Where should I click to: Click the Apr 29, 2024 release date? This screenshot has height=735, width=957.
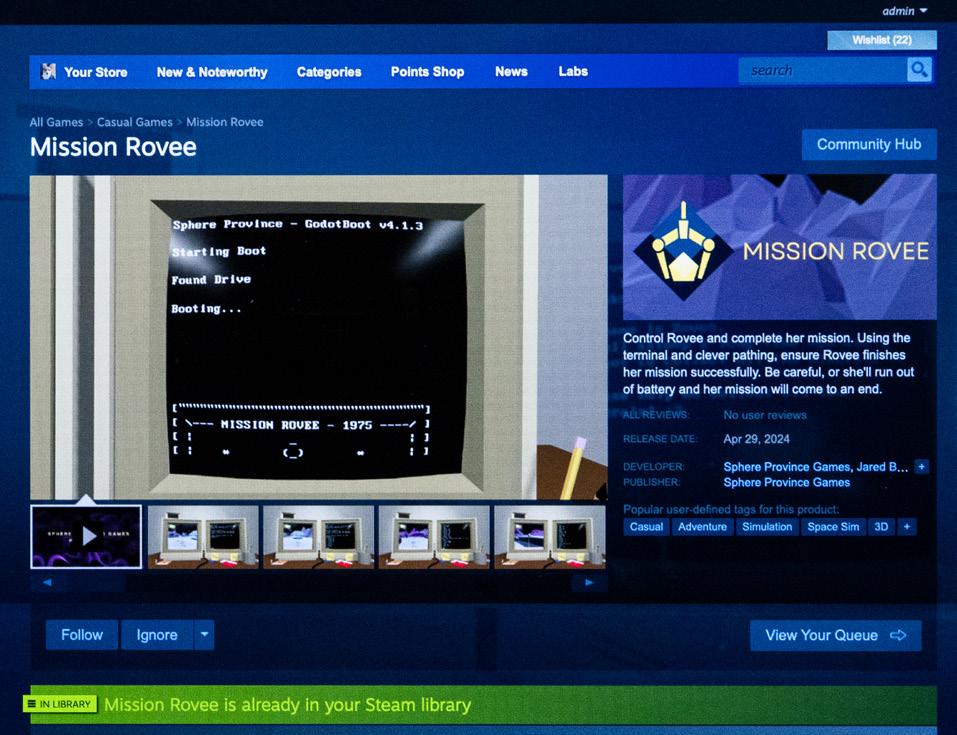(x=756, y=439)
